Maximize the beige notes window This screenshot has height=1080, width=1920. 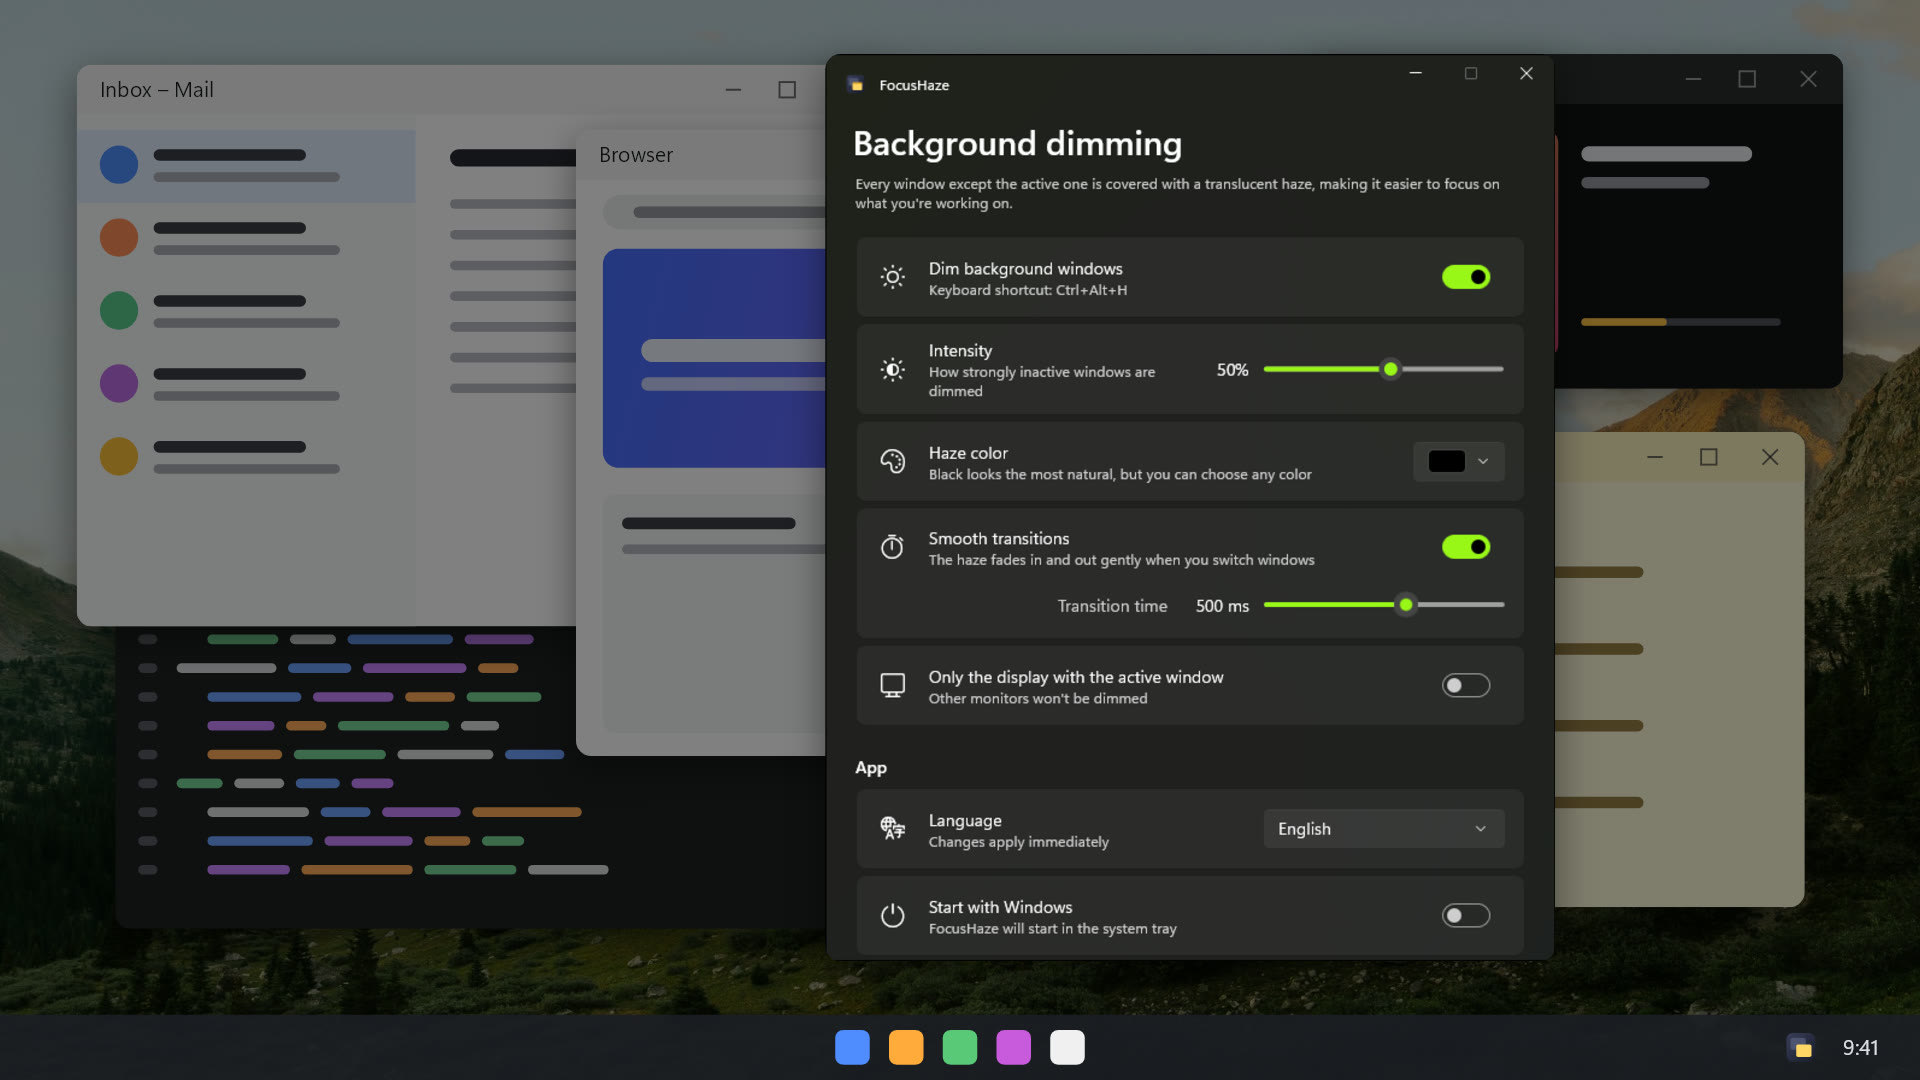point(1709,457)
